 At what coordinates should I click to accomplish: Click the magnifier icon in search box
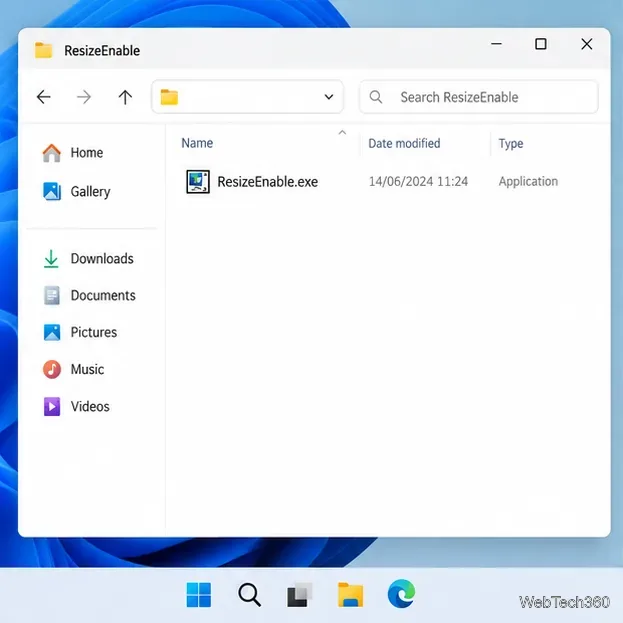(x=376, y=97)
